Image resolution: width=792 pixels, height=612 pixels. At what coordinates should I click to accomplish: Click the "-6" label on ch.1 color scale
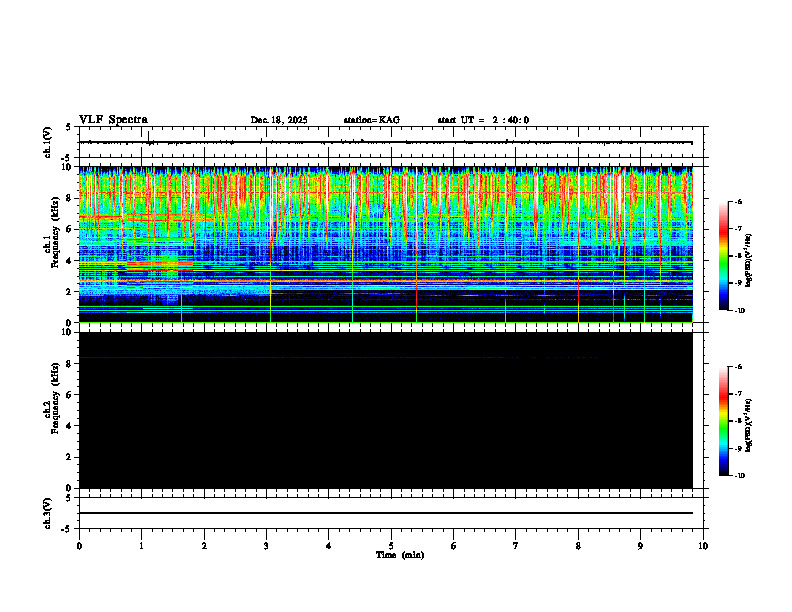pos(738,201)
